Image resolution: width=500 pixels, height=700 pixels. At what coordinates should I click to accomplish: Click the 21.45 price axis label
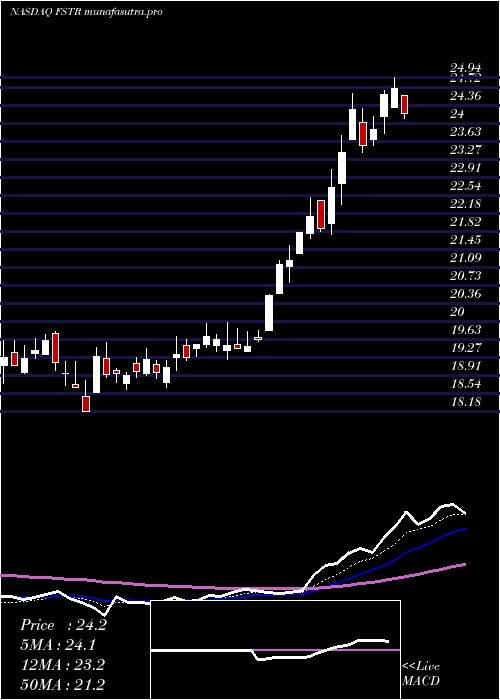pyautogui.click(x=465, y=240)
